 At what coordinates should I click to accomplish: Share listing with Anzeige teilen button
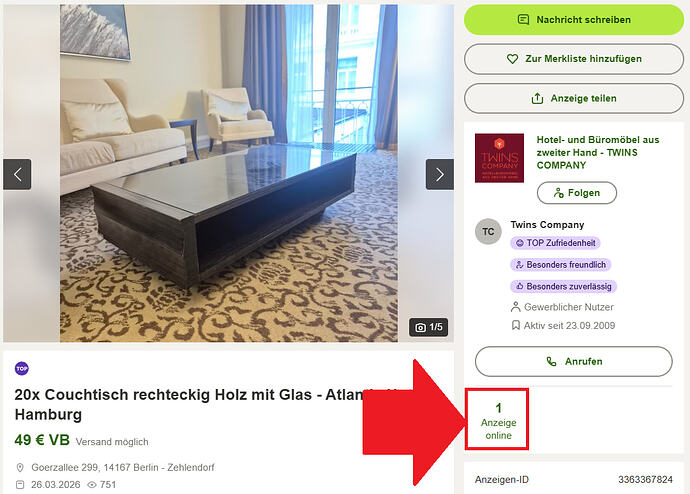coord(574,99)
